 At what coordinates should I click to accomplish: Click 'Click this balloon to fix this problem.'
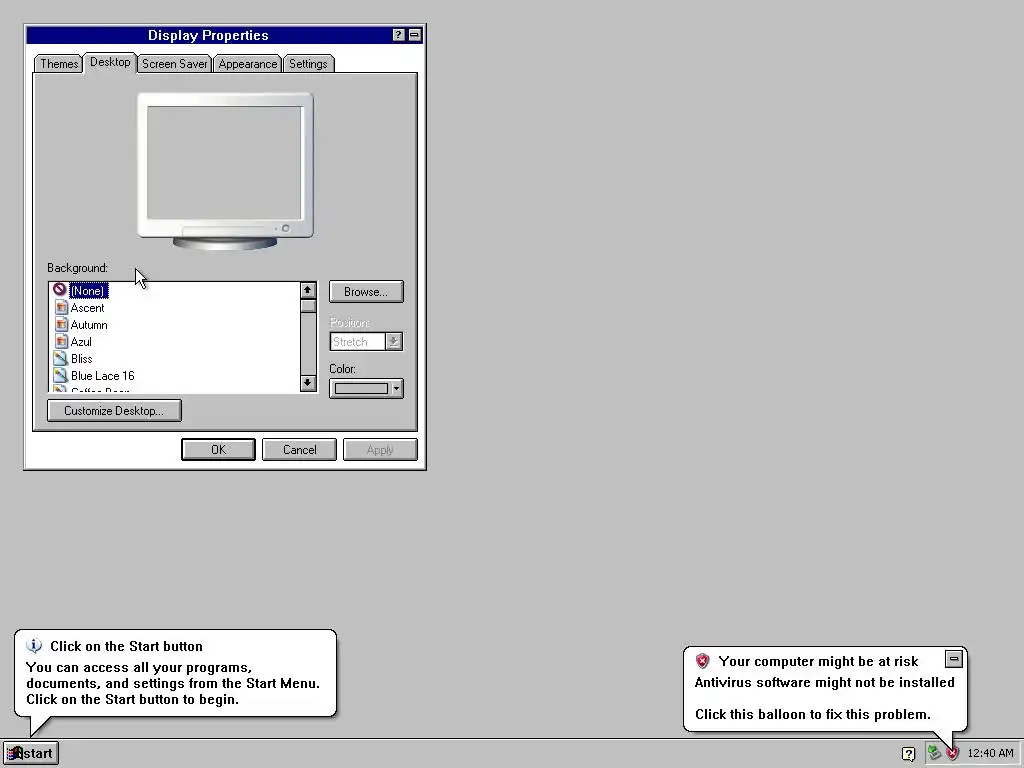coord(812,714)
